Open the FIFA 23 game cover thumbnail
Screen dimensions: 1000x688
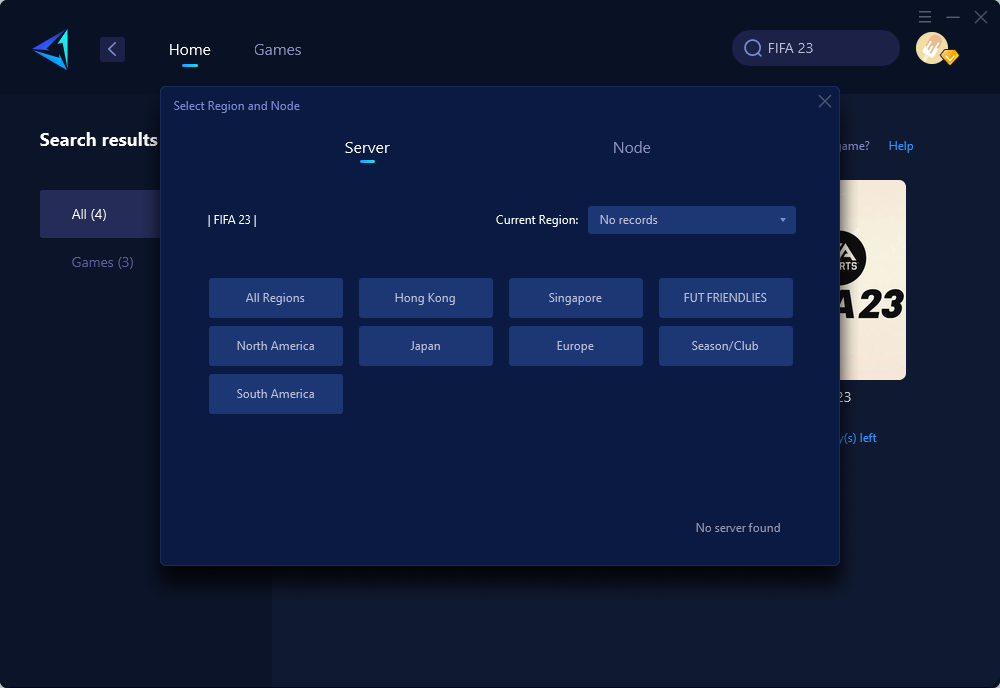(x=872, y=280)
